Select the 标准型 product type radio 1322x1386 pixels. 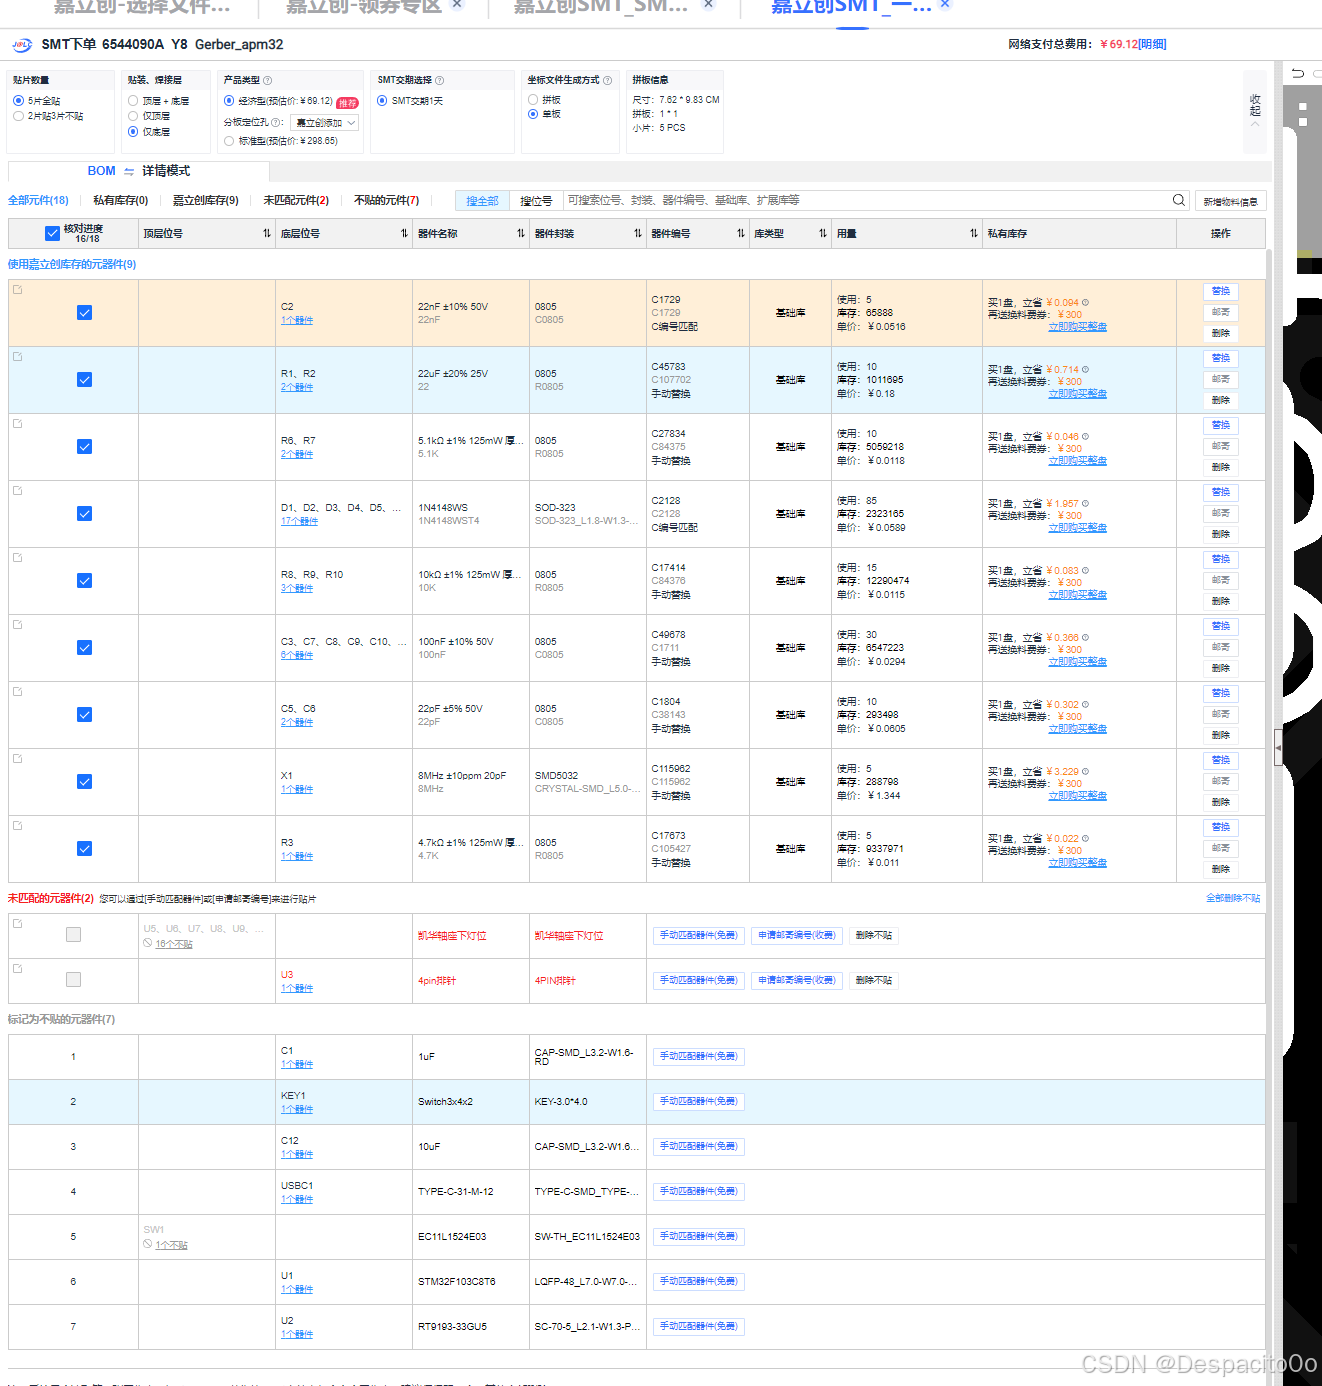229,141
